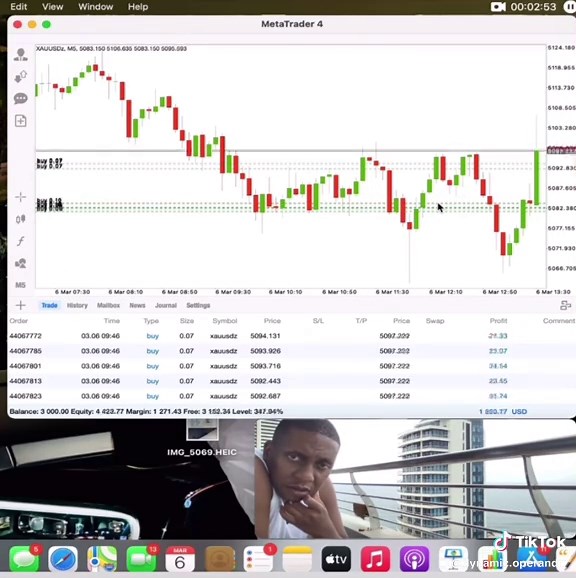
Task: Open the Edit menu
Action: click(18, 7)
